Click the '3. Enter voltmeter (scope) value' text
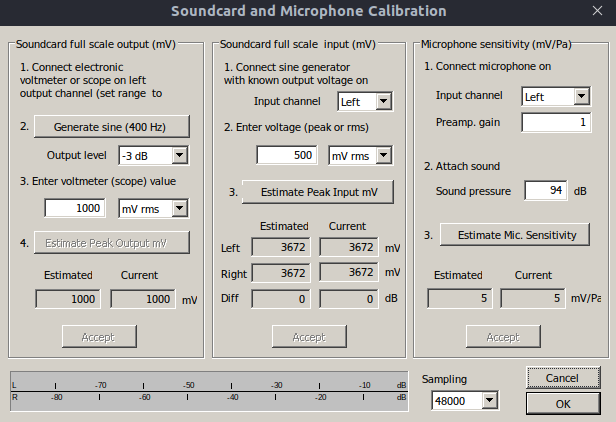 click(x=98, y=181)
